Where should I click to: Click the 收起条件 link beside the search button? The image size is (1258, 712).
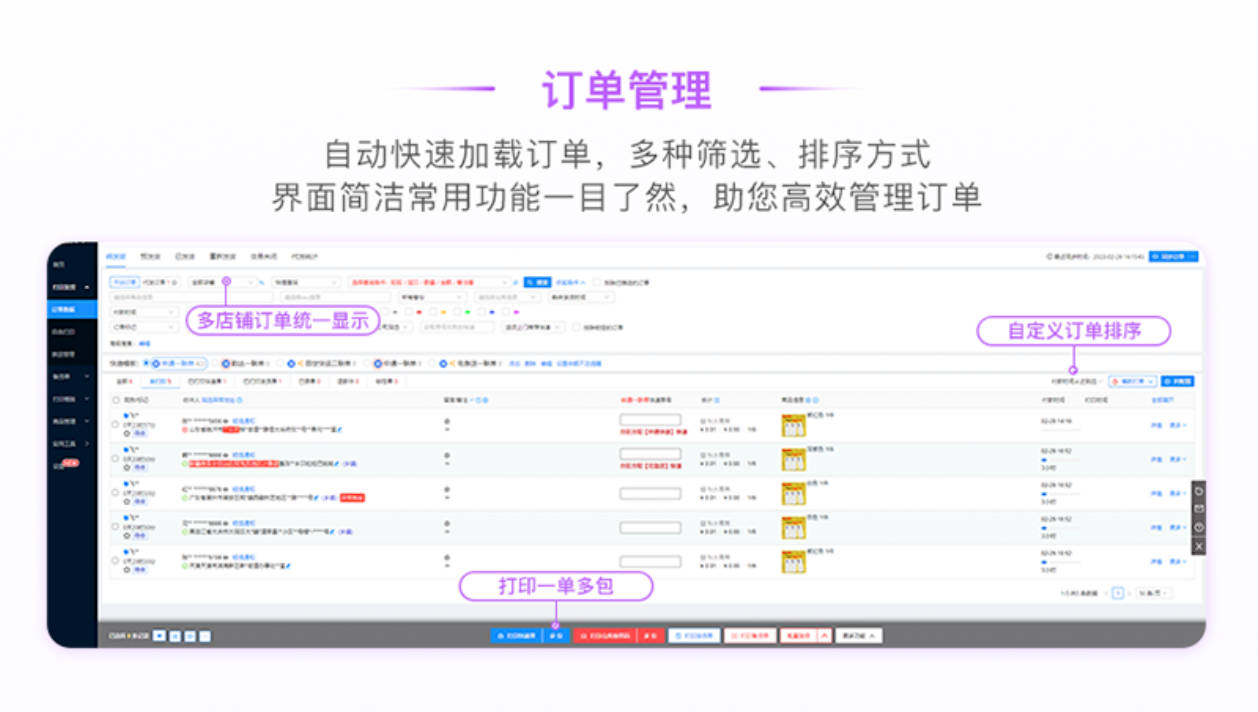[x=570, y=283]
